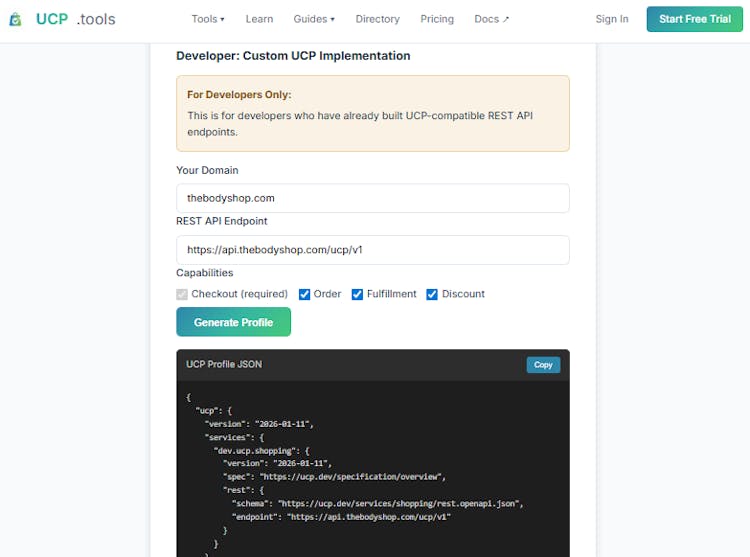Toggle the Checkout (required) checkbox

(x=182, y=294)
